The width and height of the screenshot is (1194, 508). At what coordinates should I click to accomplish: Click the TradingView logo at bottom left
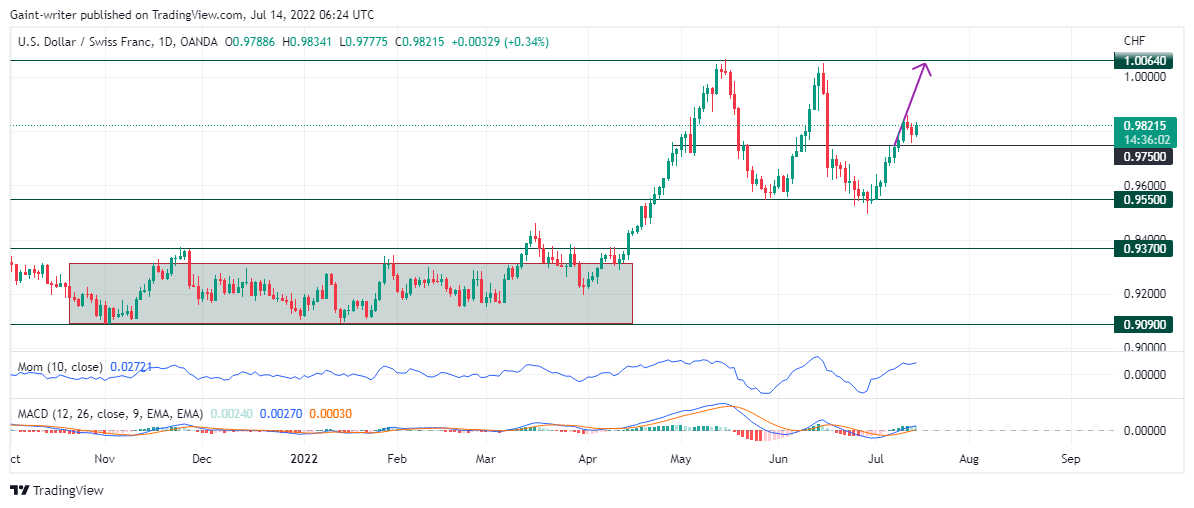pos(56,490)
